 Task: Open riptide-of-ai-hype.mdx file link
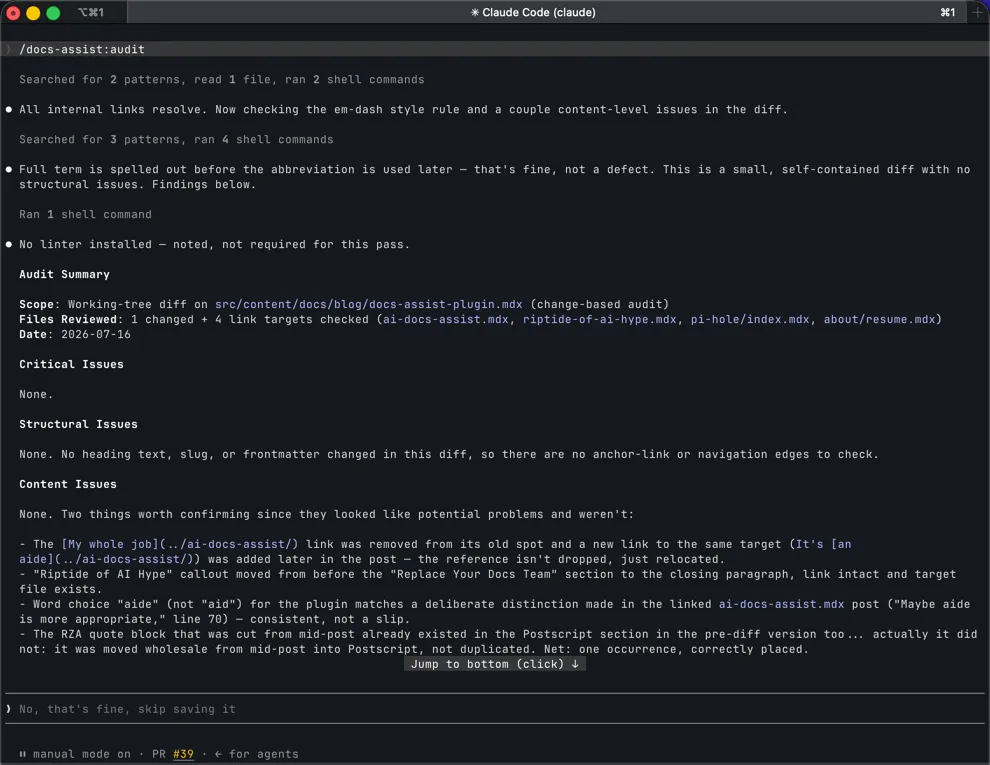(x=599, y=319)
